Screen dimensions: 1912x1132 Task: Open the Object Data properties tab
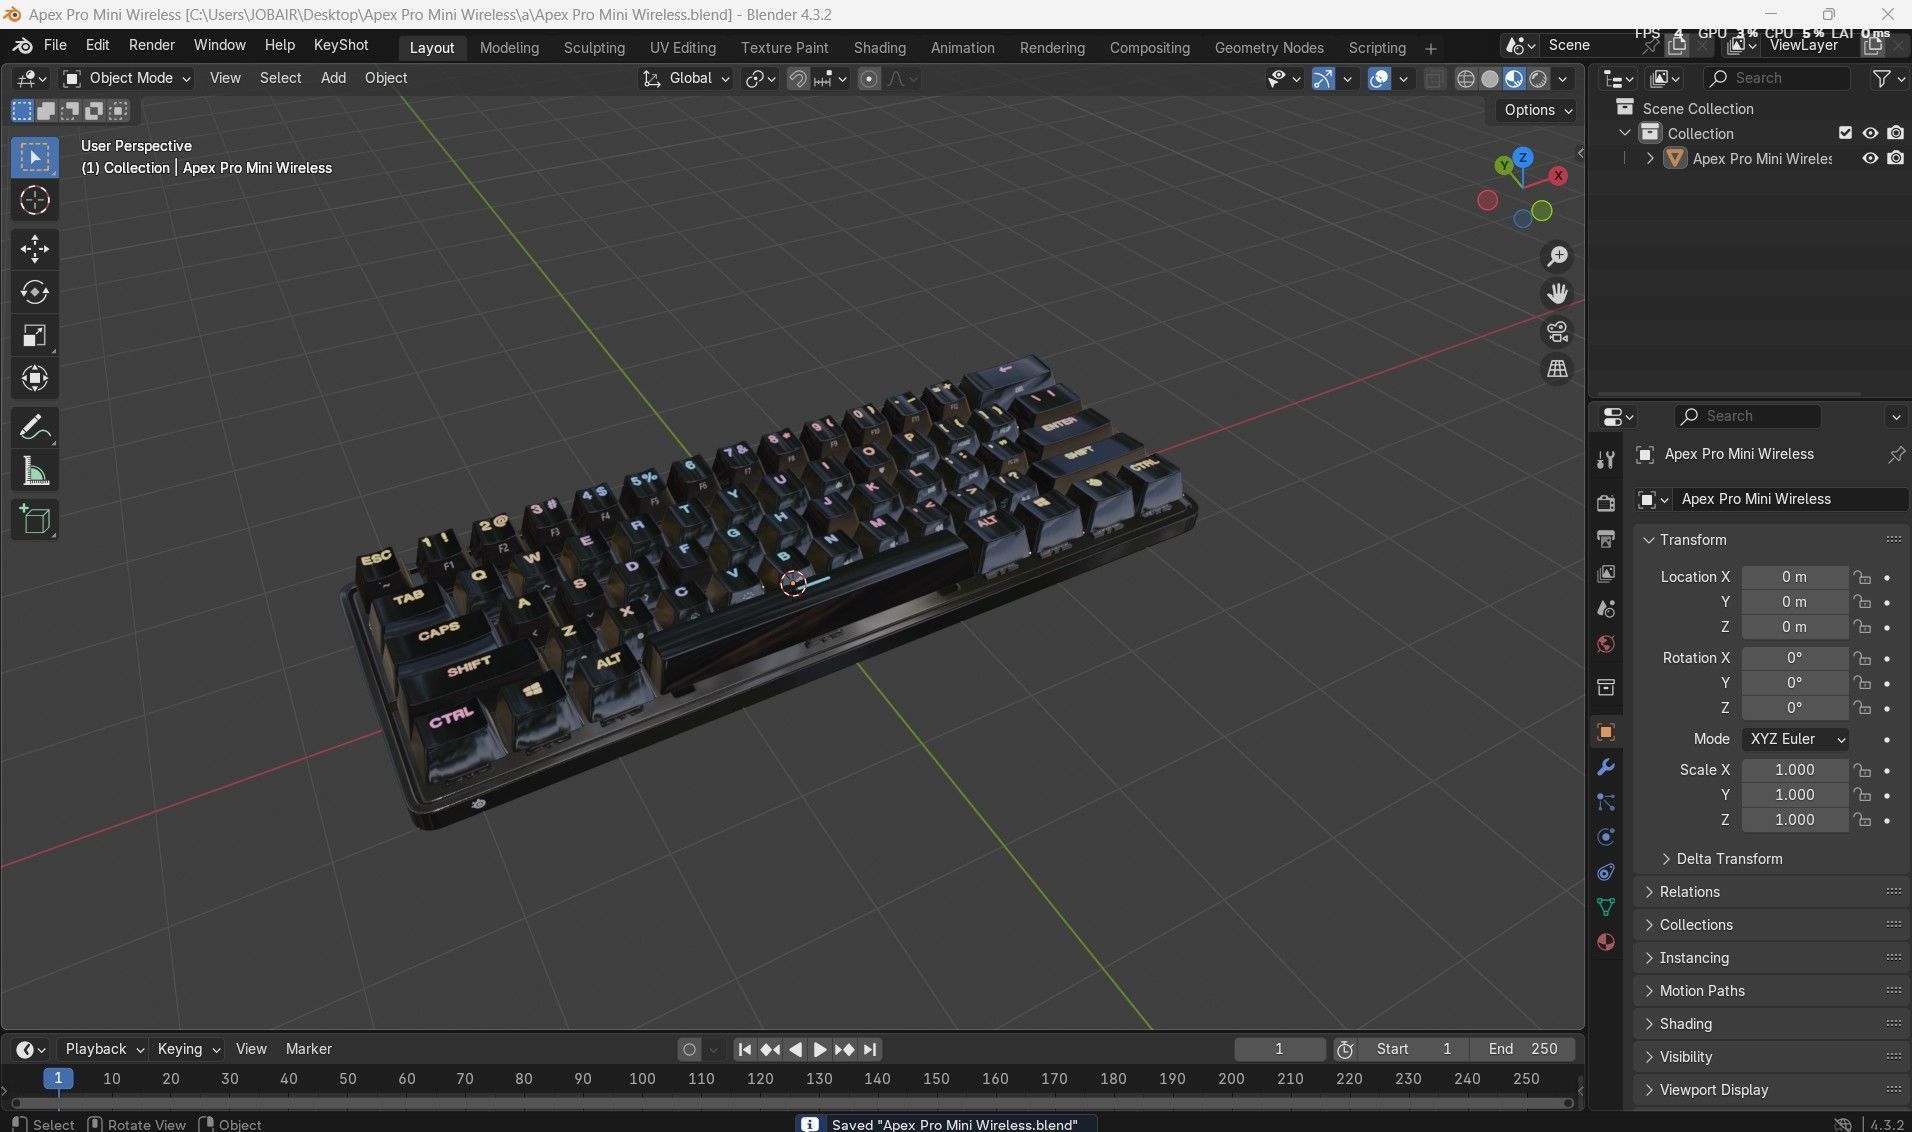tap(1606, 907)
